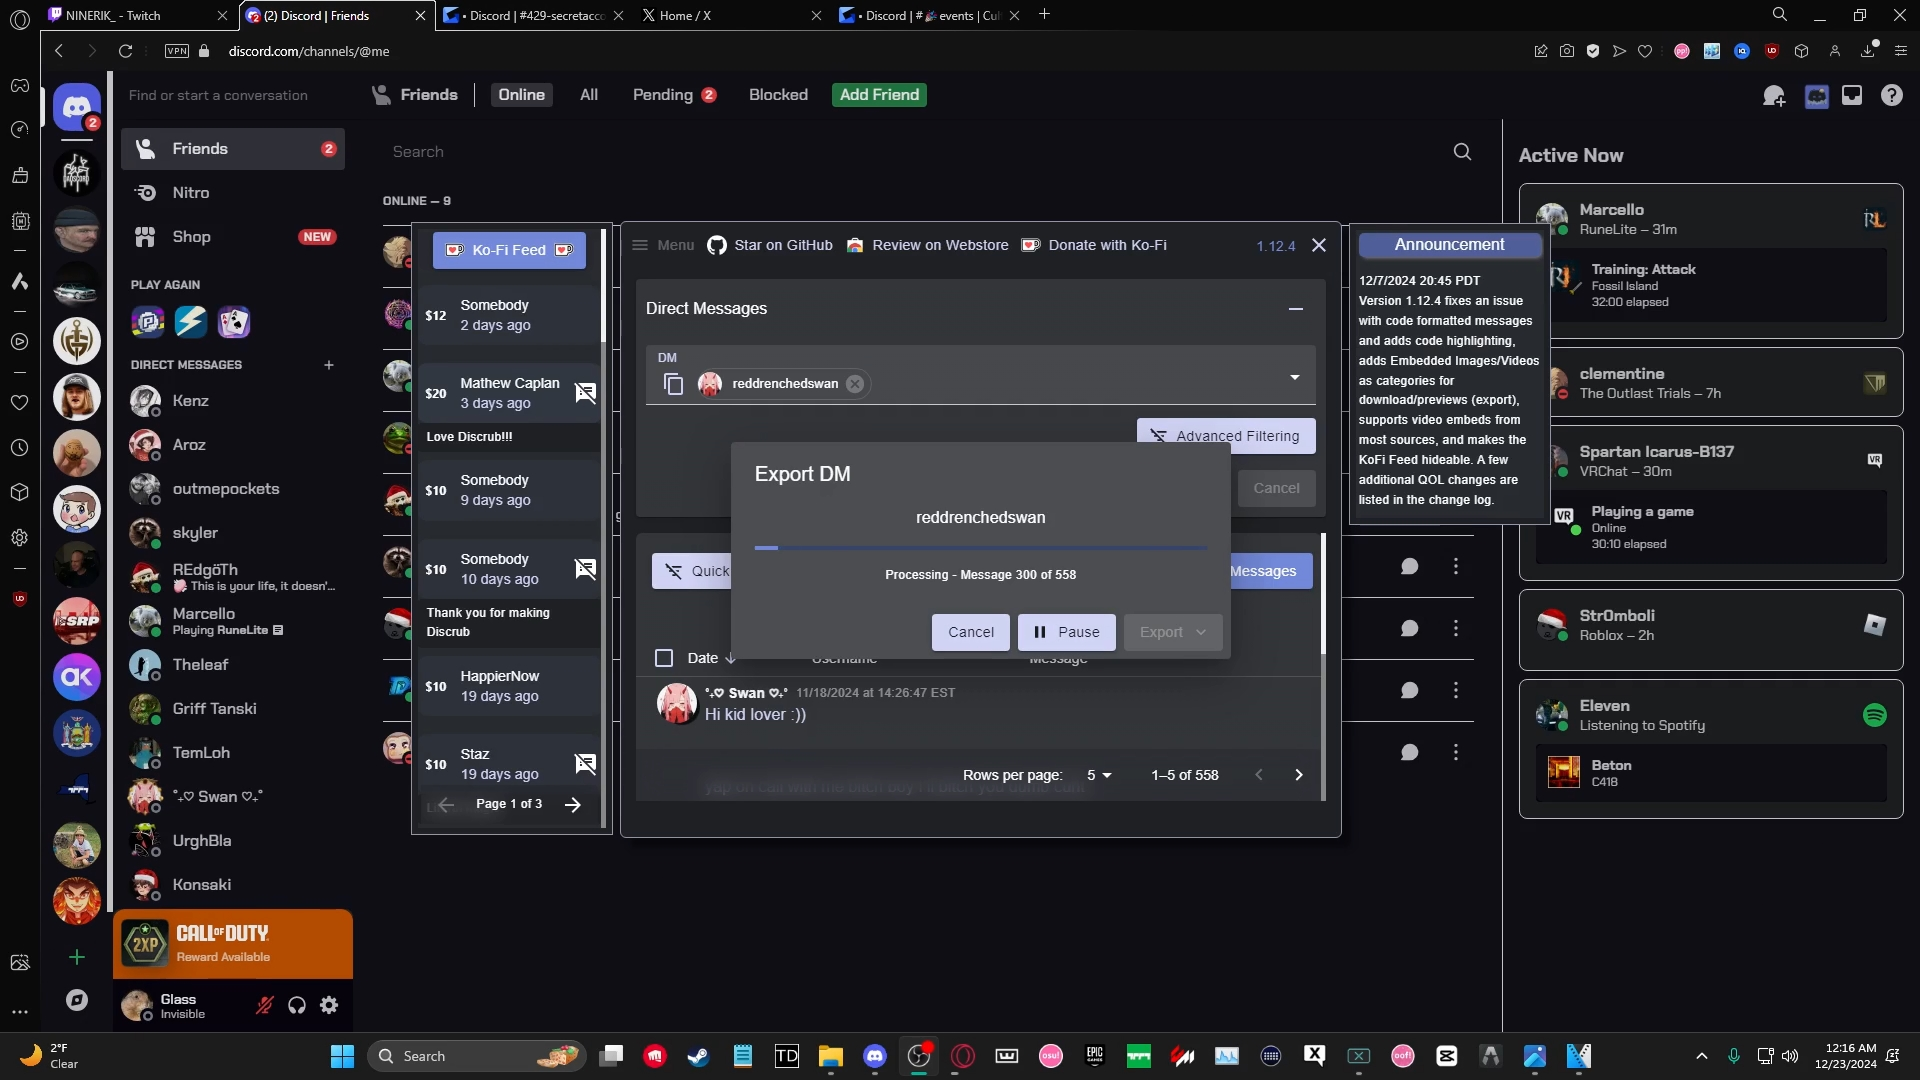Create a new DM with plus icon
The image size is (1920, 1080).
click(x=329, y=365)
